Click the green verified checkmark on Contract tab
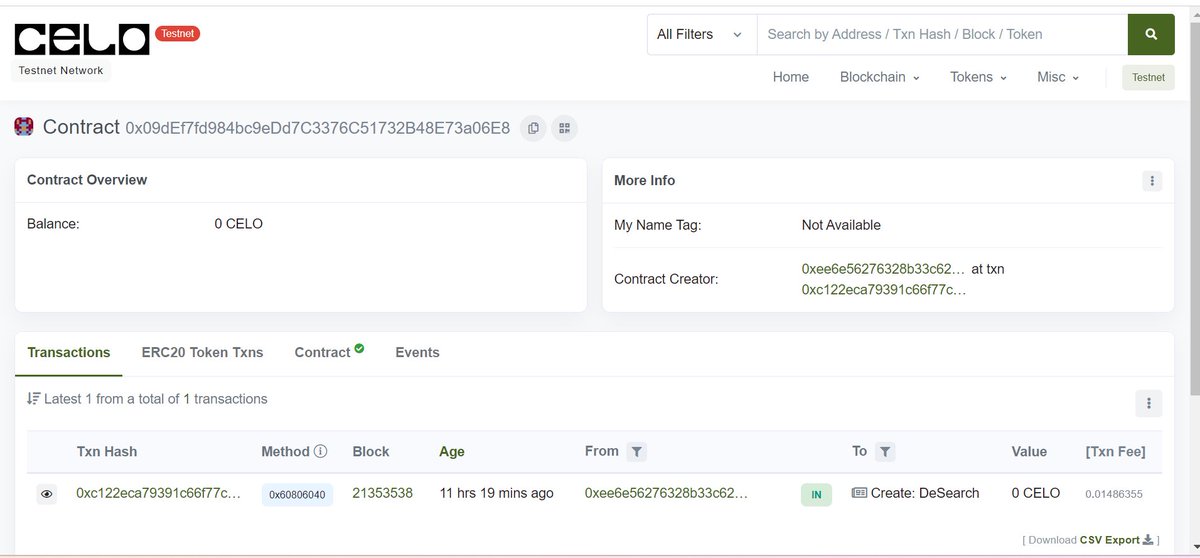Image resolution: width=1200 pixels, height=558 pixels. (x=359, y=348)
